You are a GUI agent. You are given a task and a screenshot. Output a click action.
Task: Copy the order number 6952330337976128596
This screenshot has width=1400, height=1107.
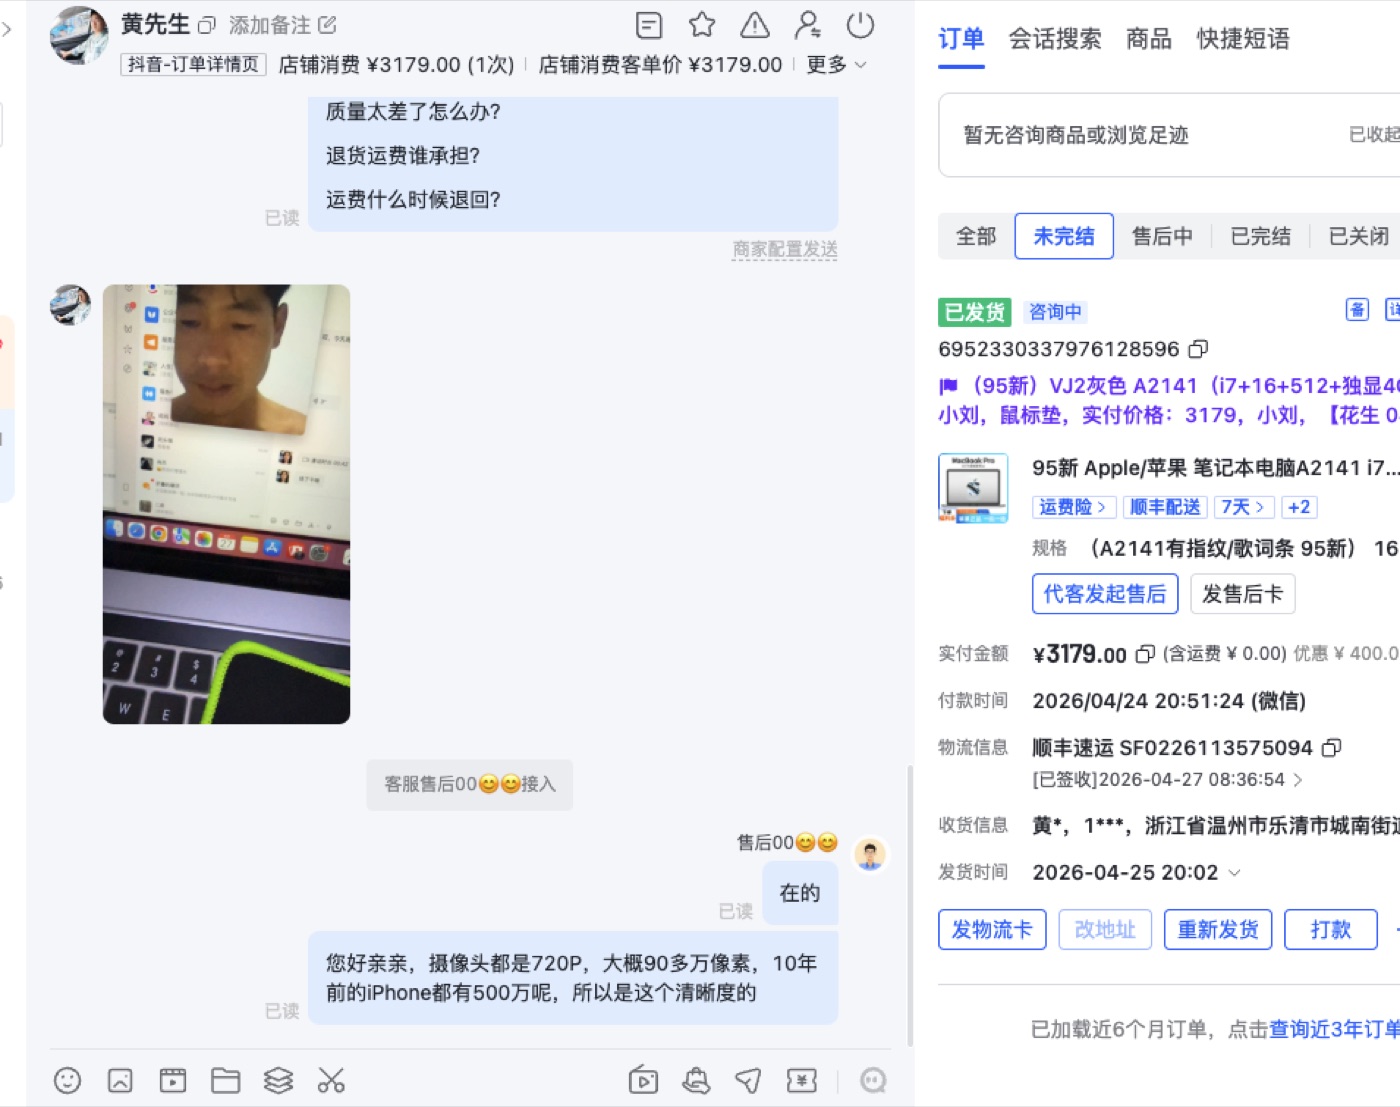1198,349
